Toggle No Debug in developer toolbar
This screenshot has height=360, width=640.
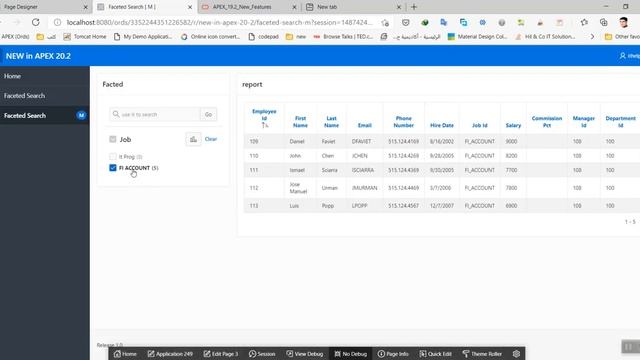tap(351, 354)
